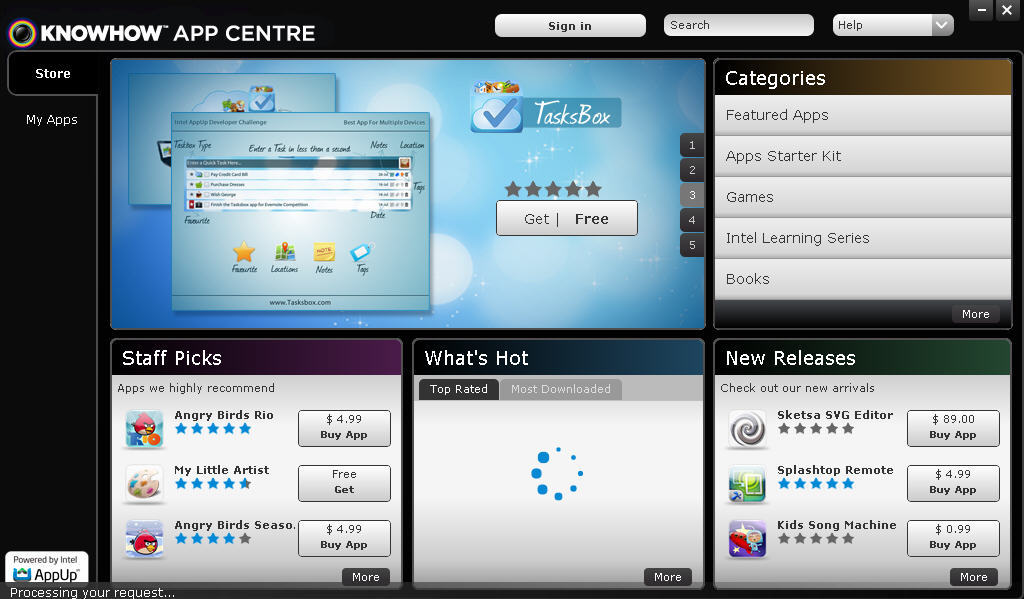
Task: Select slide 2 in the banner carousel
Action: pyautogui.click(x=691, y=170)
